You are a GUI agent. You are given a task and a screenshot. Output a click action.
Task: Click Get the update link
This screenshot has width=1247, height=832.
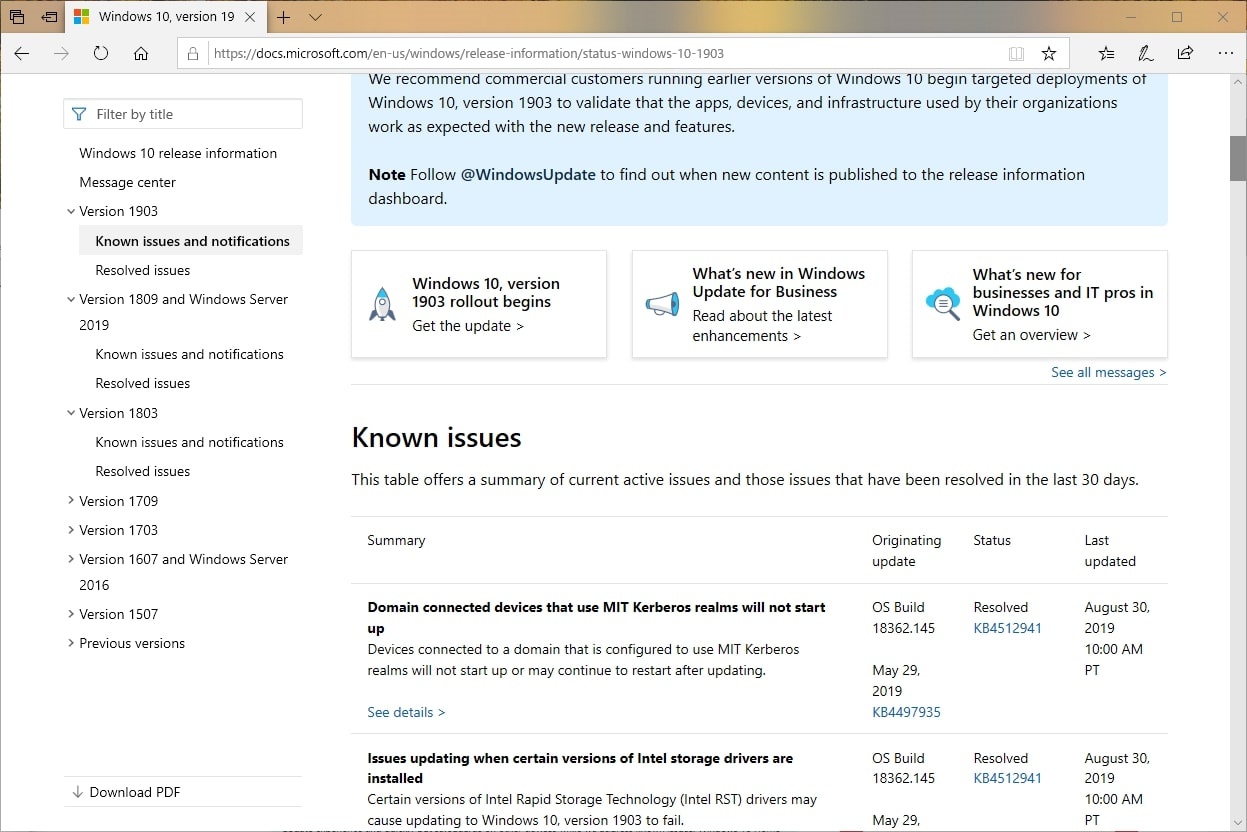click(468, 326)
